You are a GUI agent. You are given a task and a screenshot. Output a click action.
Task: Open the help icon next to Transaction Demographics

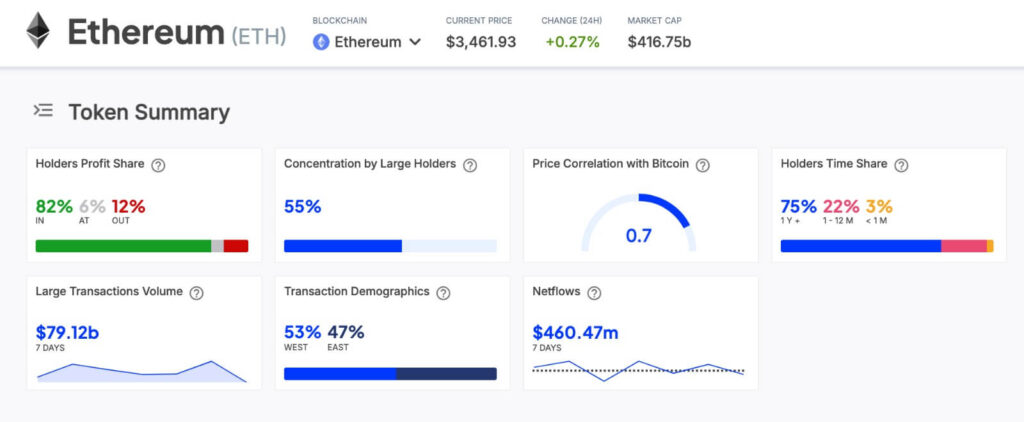click(443, 293)
